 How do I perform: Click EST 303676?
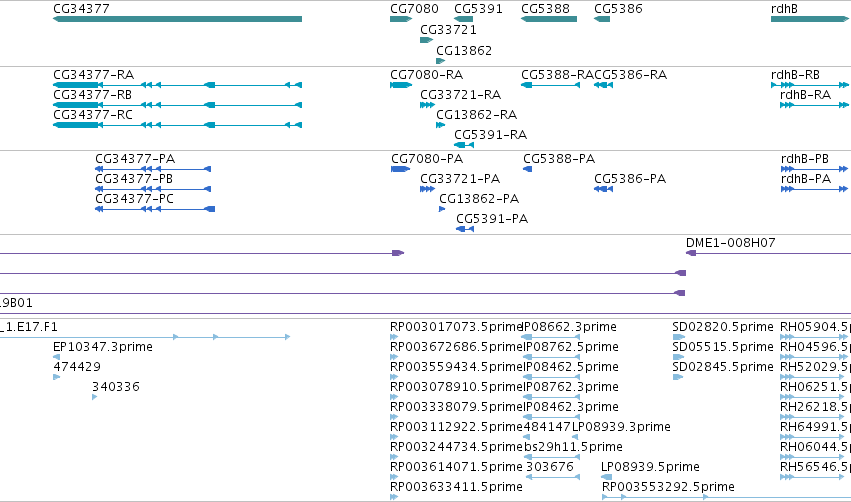[x=553, y=478]
